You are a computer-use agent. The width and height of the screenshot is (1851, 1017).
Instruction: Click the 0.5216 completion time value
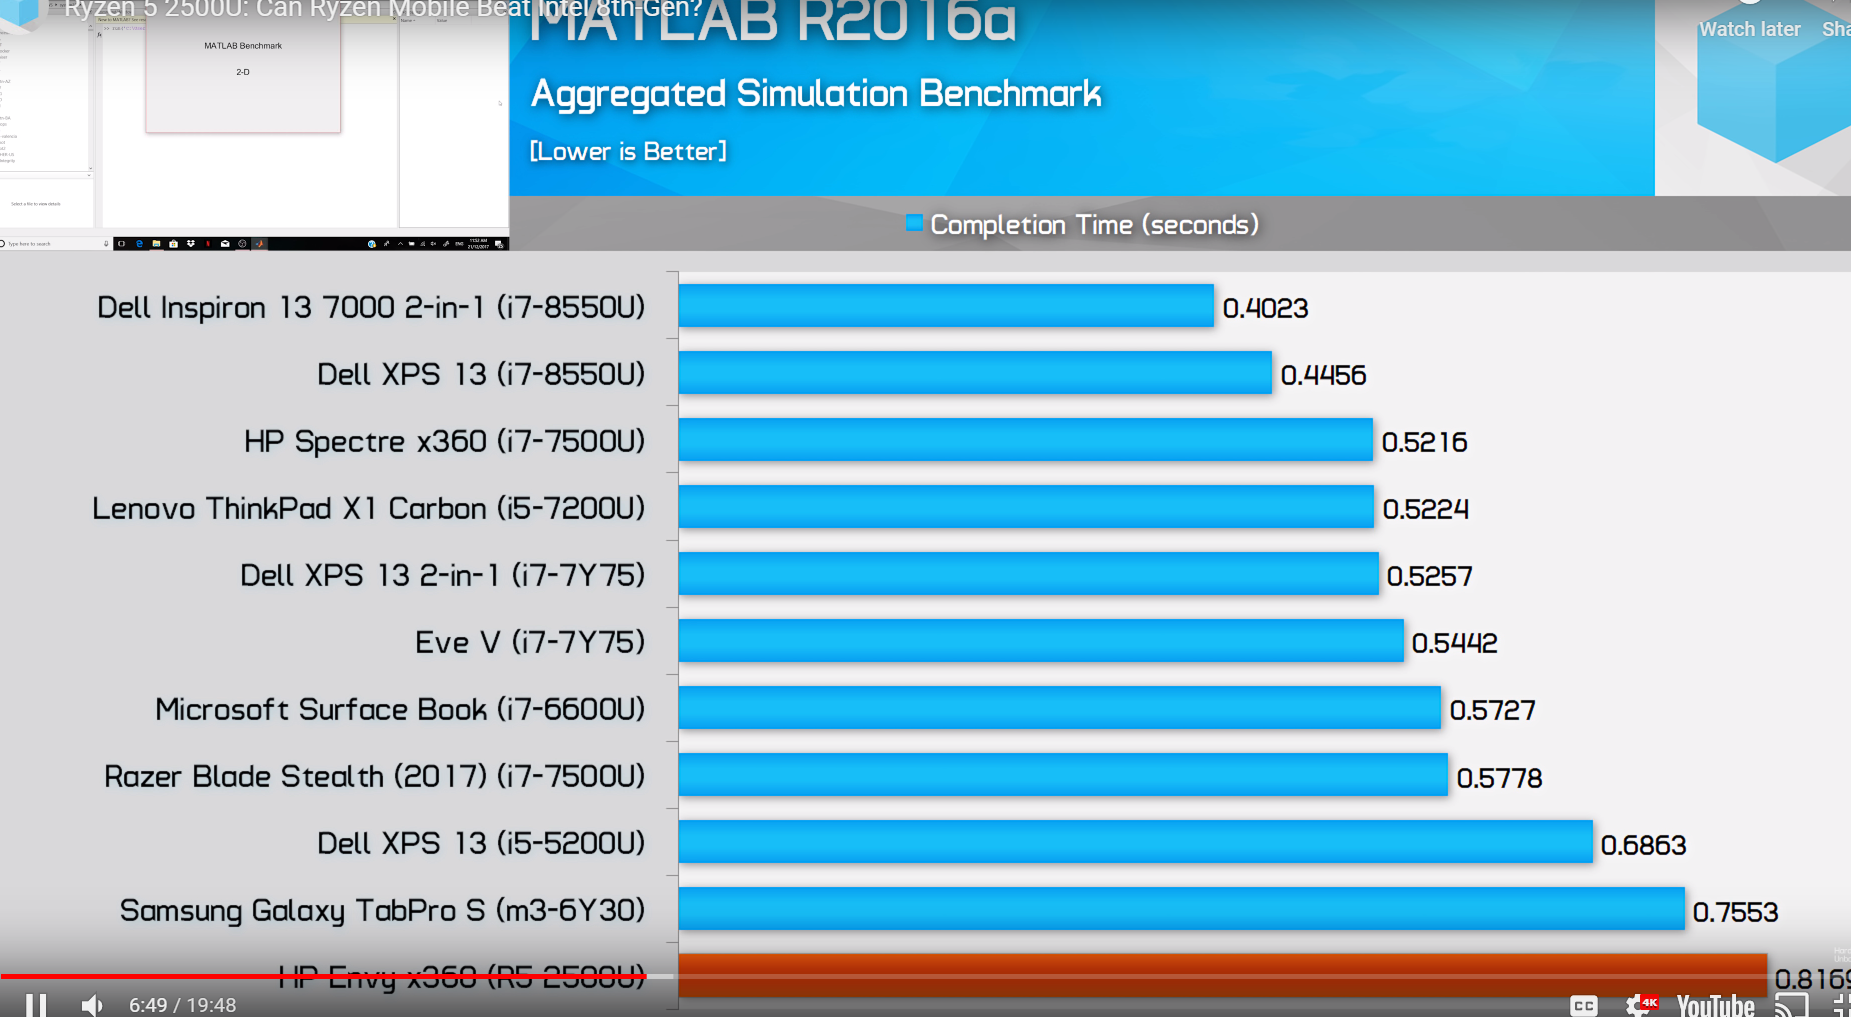(x=1424, y=442)
